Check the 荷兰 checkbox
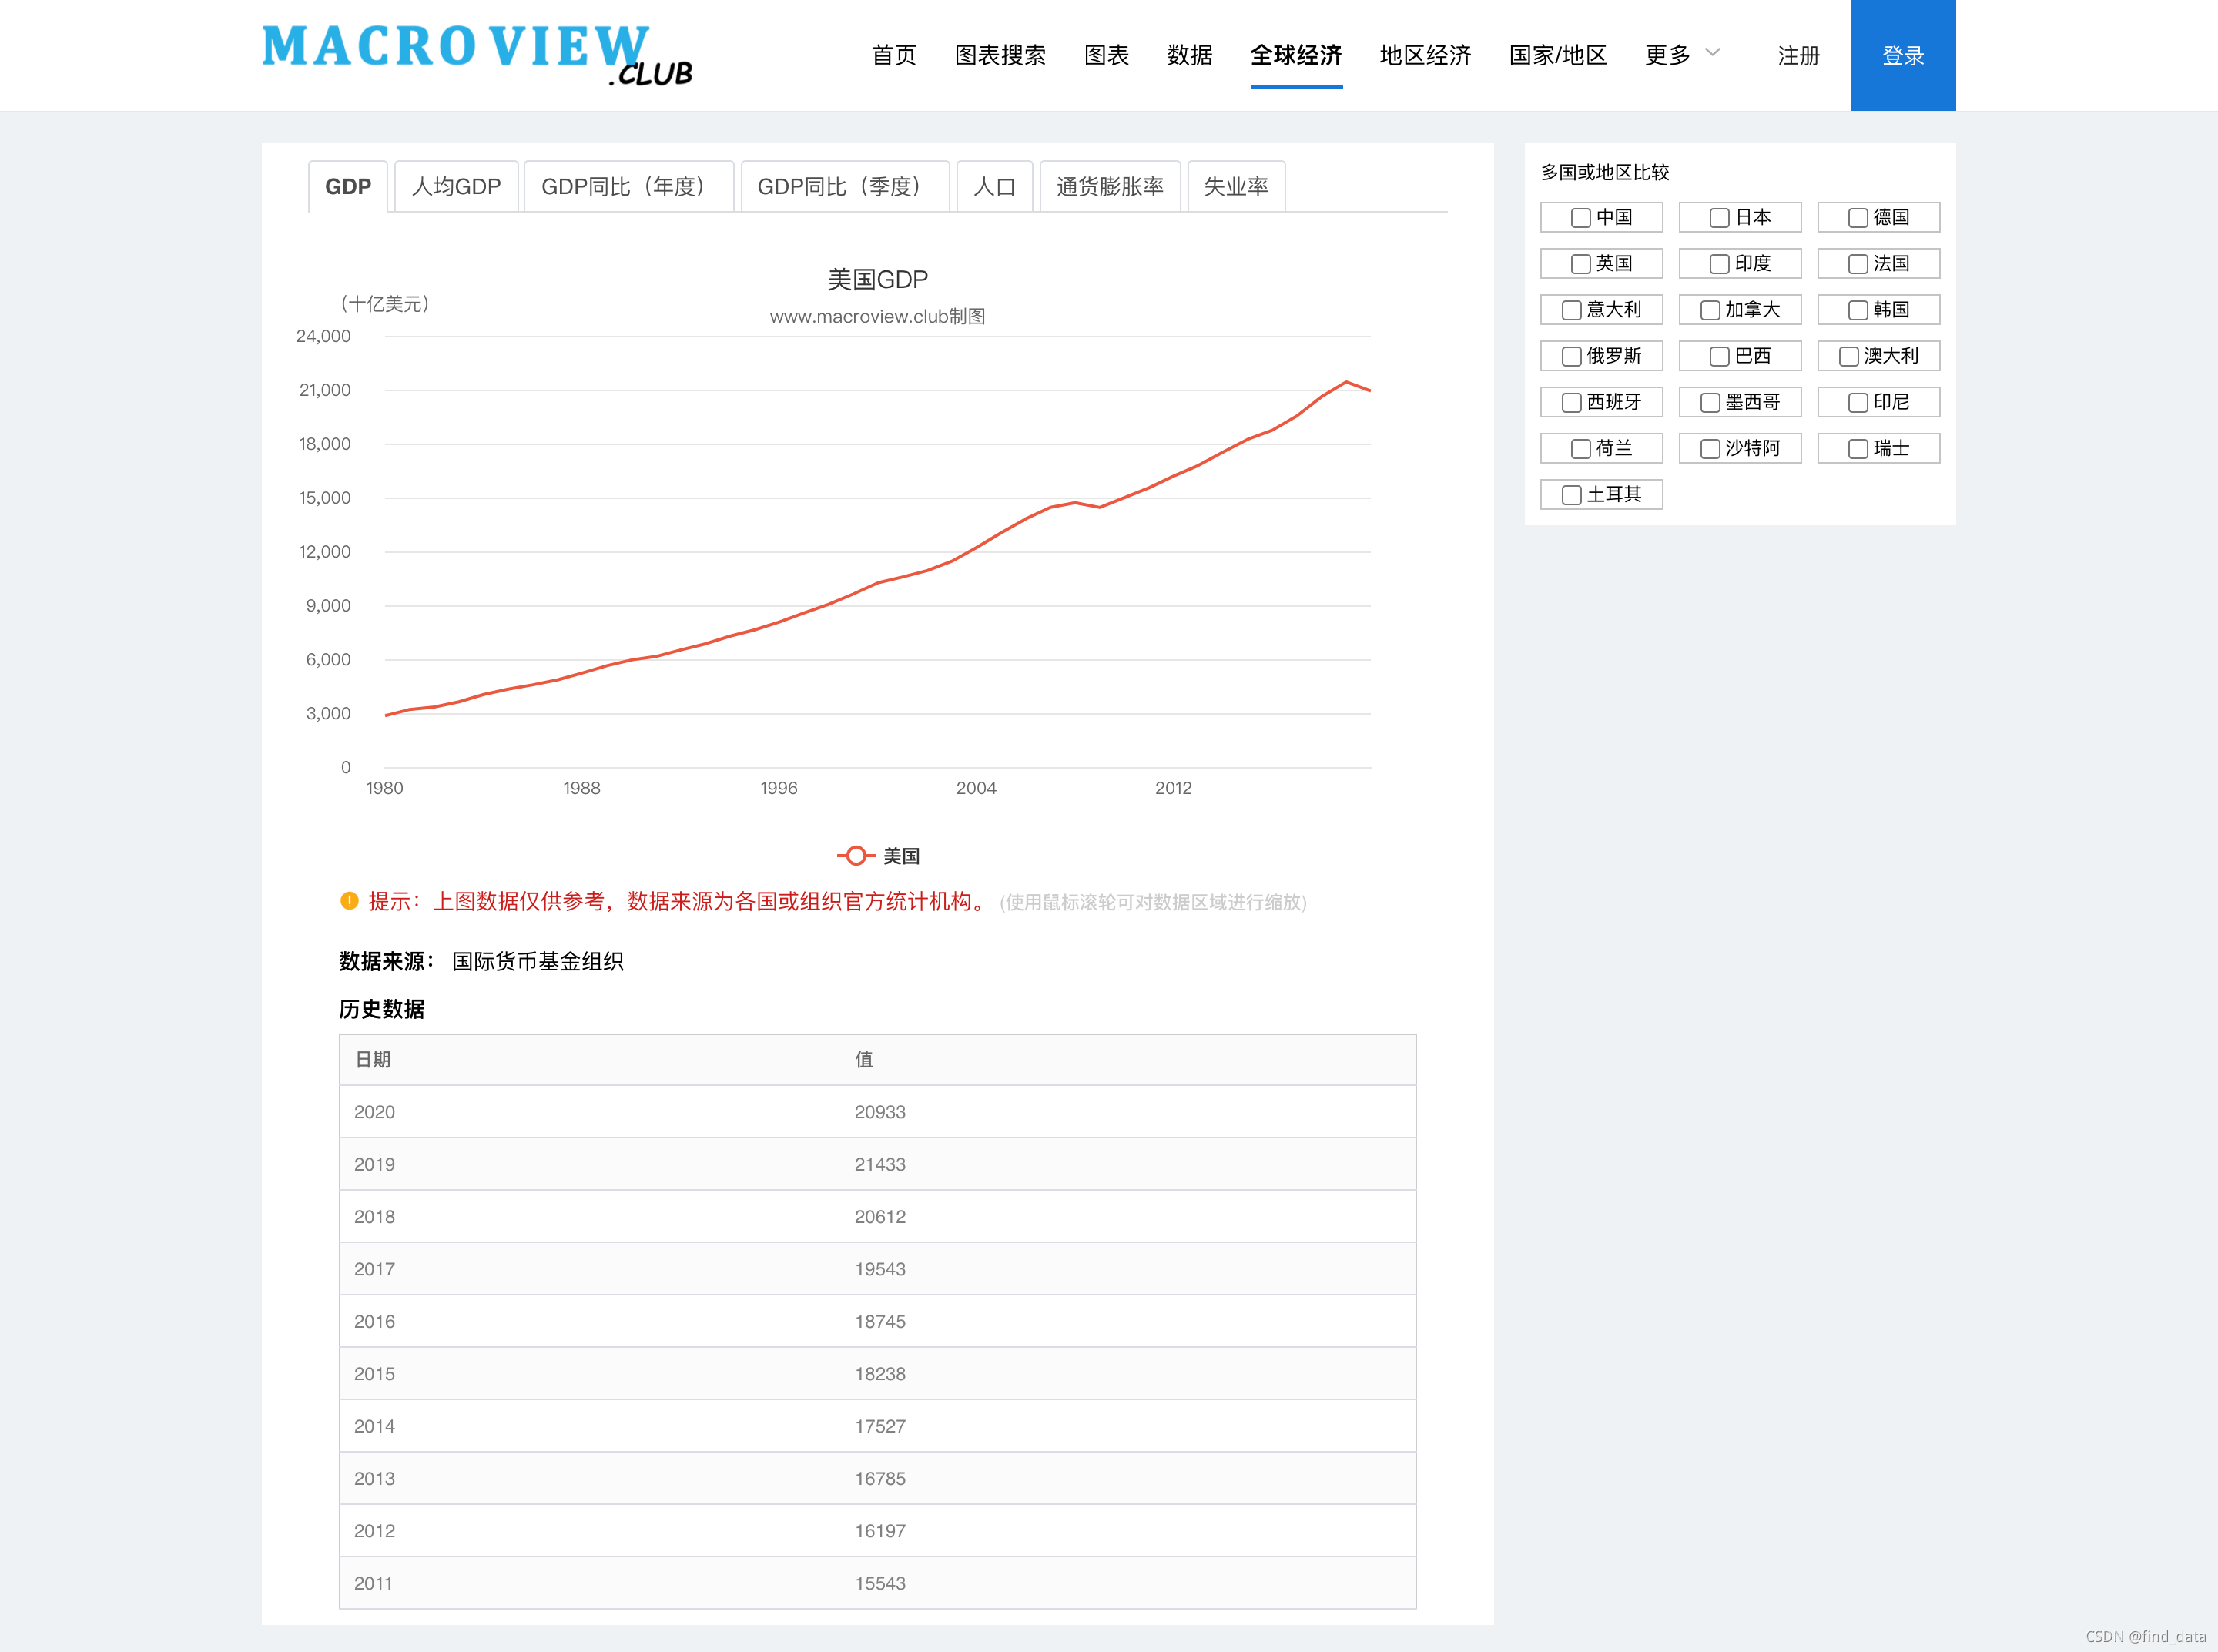Image resolution: width=2218 pixels, height=1652 pixels. (1581, 449)
